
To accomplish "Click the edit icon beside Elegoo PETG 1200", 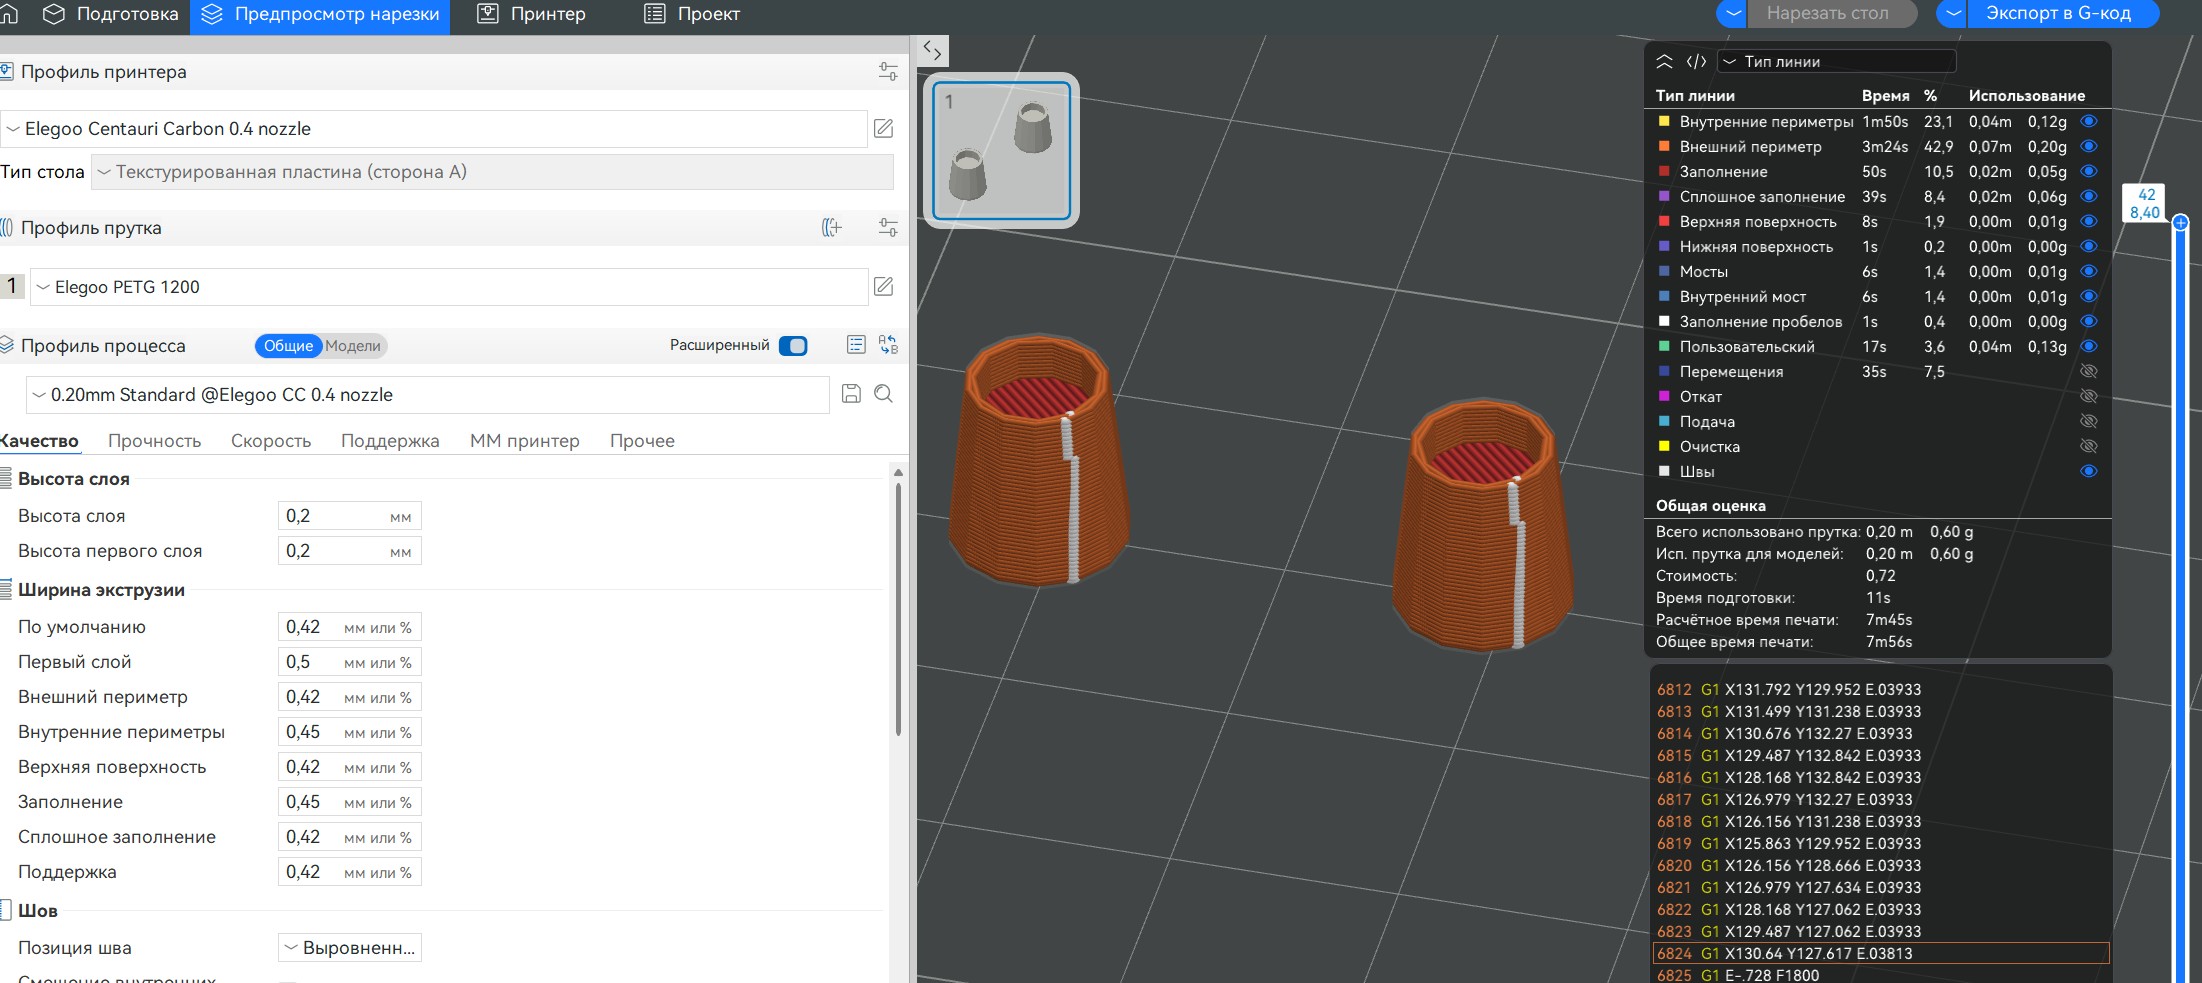I will click(883, 287).
